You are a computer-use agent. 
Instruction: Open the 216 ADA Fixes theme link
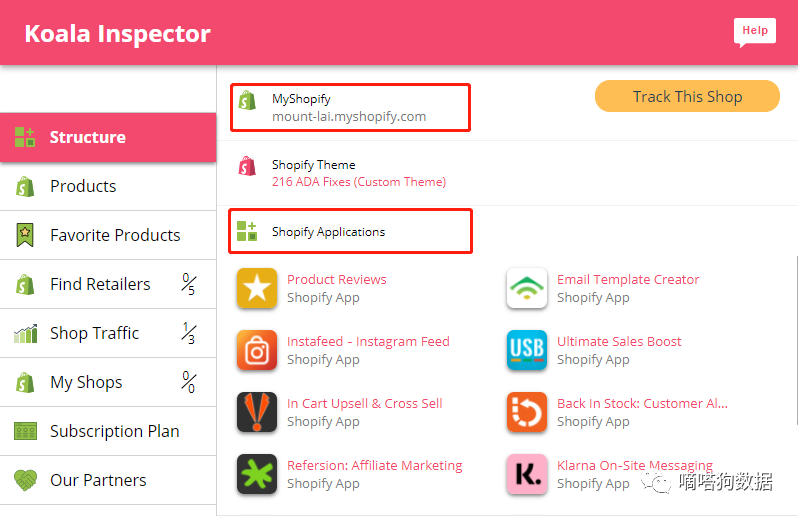(x=359, y=182)
